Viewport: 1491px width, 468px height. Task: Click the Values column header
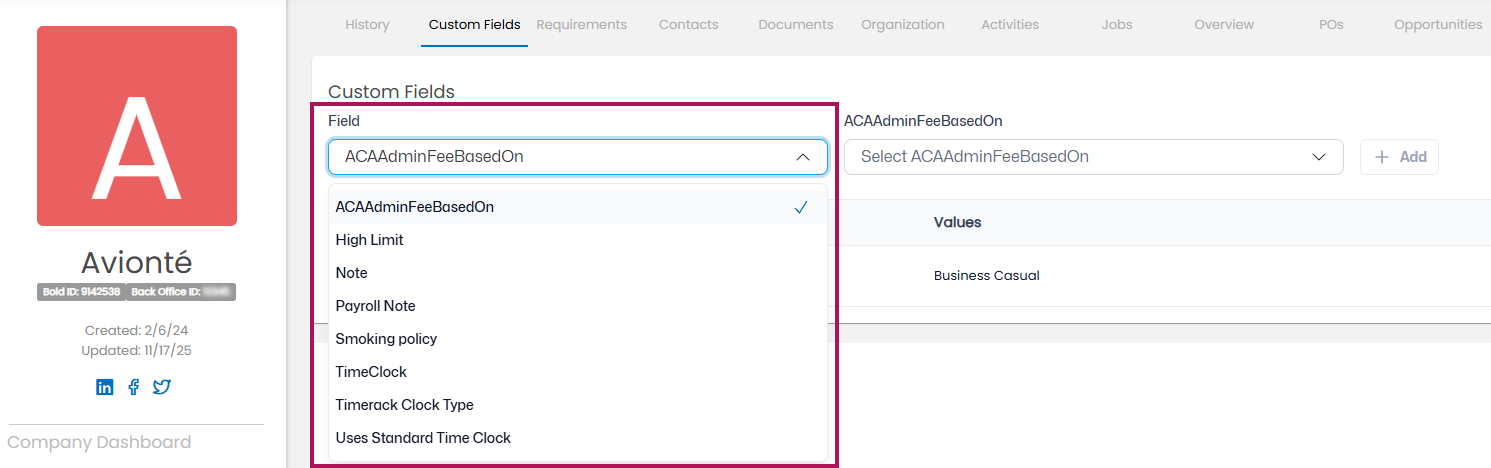pos(957,222)
